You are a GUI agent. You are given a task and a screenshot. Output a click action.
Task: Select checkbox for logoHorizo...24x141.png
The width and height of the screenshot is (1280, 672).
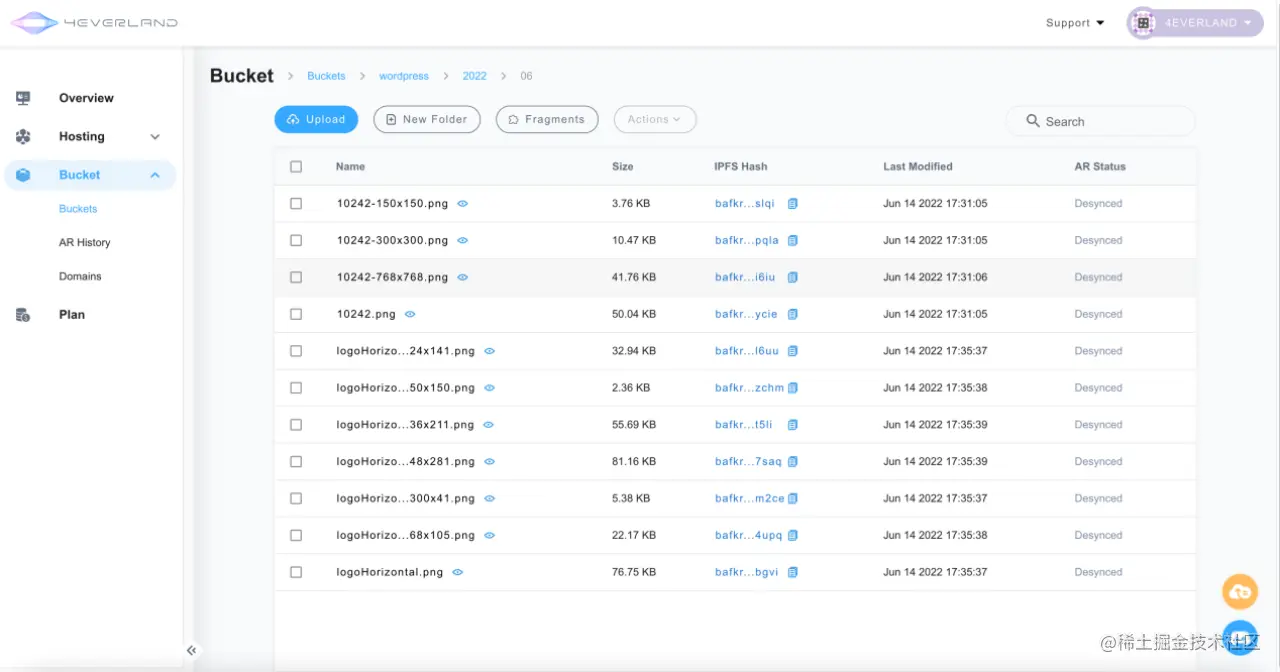(296, 351)
